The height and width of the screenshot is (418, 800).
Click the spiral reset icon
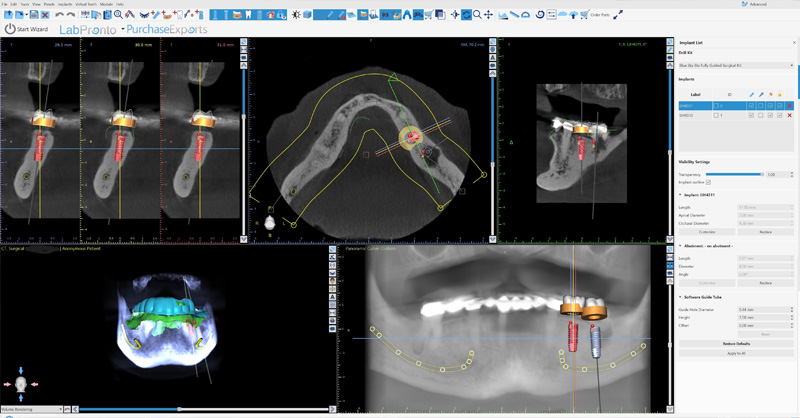(540, 15)
